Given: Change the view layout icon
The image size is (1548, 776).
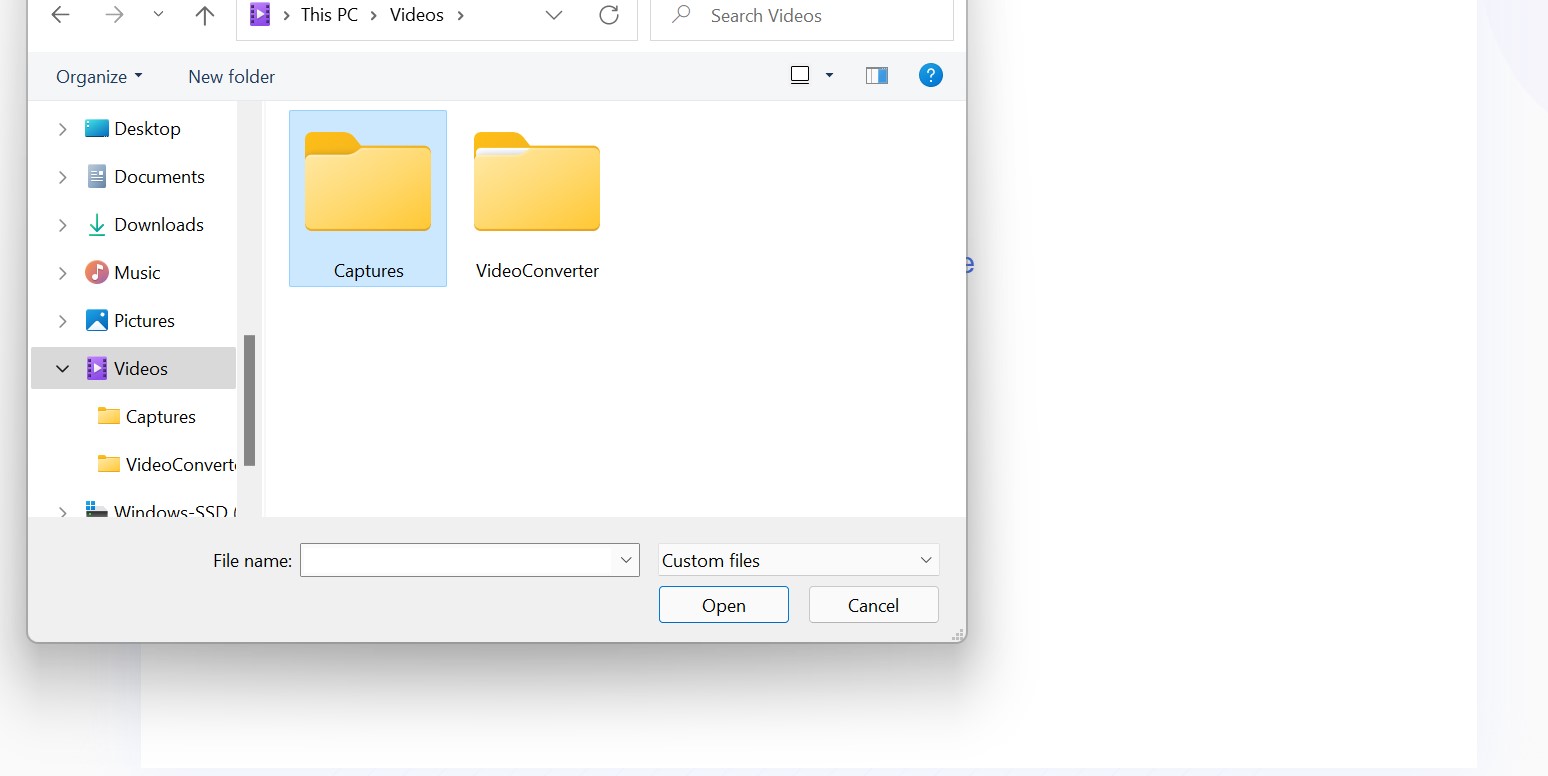Looking at the screenshot, I should (x=800, y=75).
